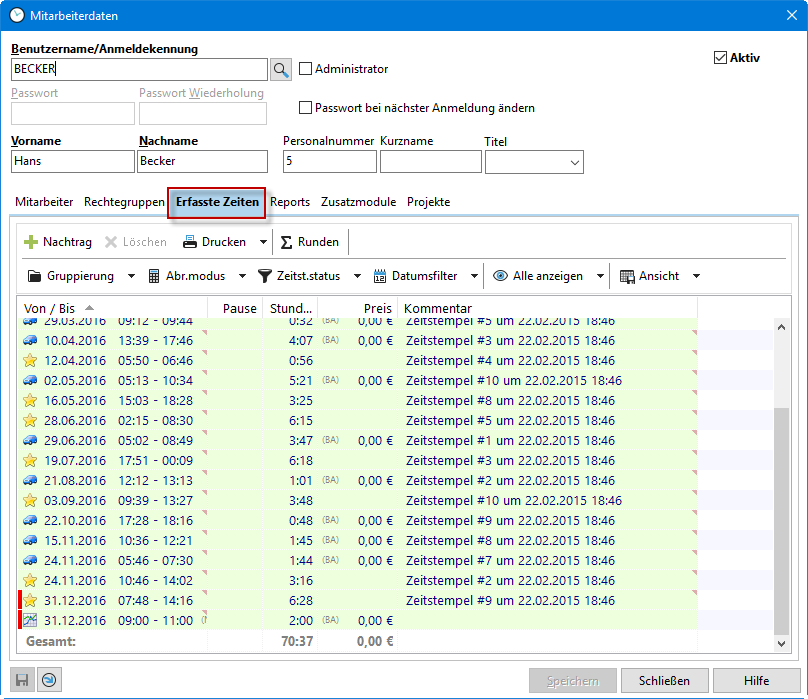The width and height of the screenshot is (808, 699).
Task: Tick 'Passwort bei nächster Anmeldung ändern'
Action: [x=306, y=108]
